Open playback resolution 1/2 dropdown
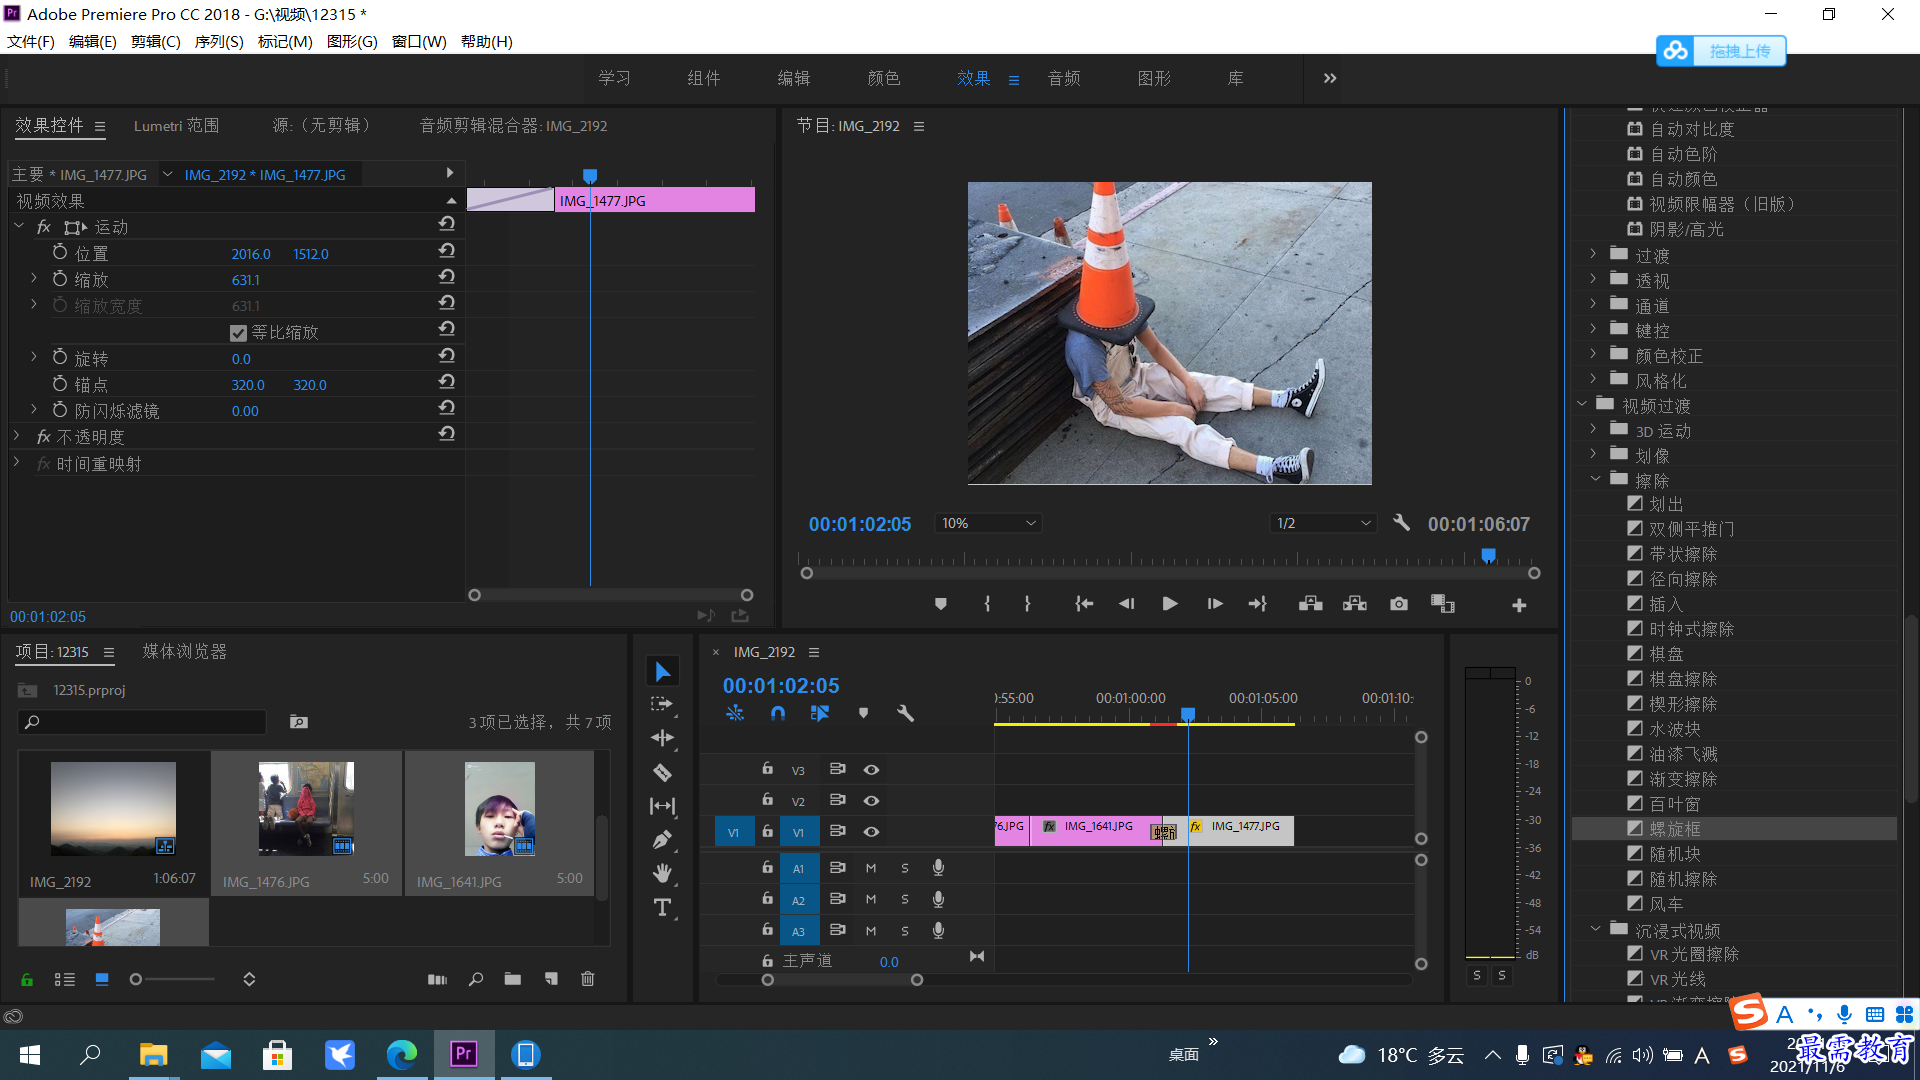Screen dimensions: 1920x1080 [1324, 523]
